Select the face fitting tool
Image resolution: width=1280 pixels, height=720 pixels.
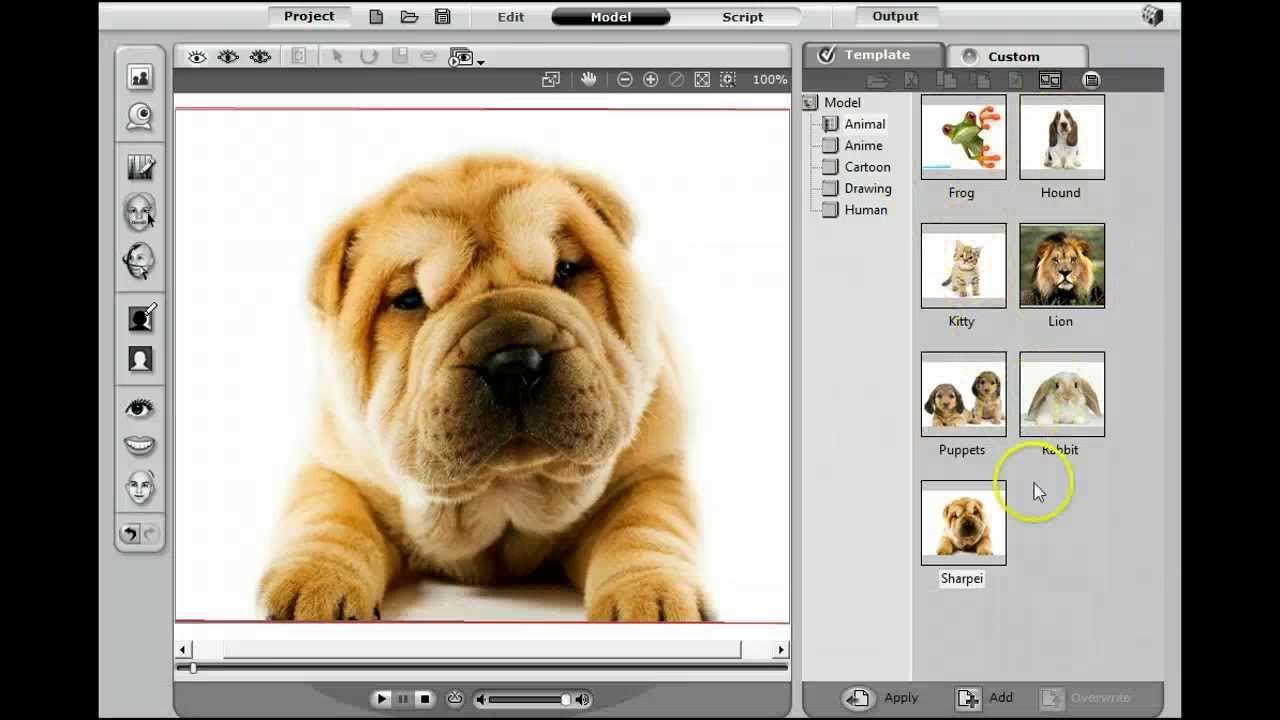point(140,212)
